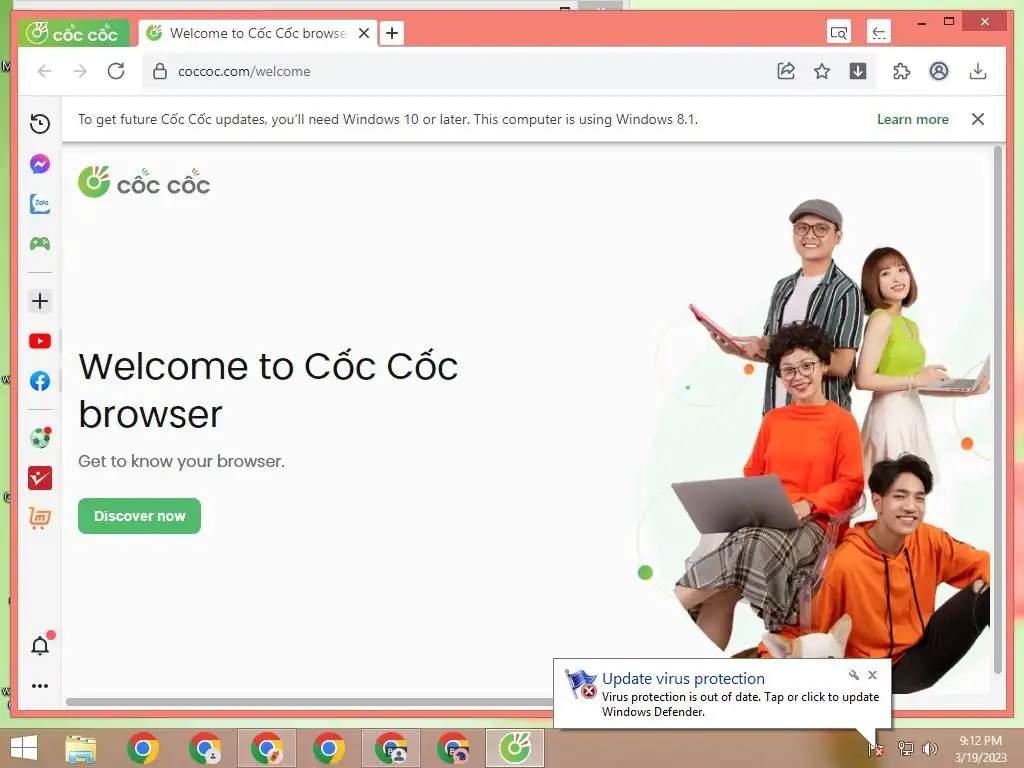Open File Explorer from the taskbar
The height and width of the screenshot is (768, 1024).
click(x=81, y=748)
